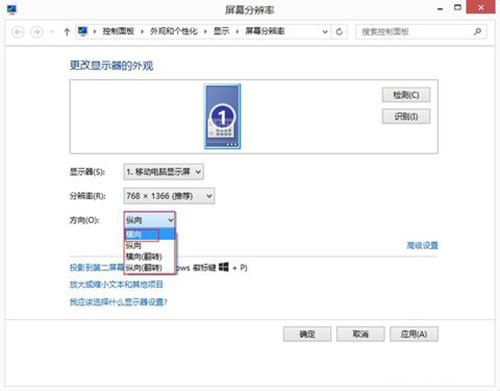Open the address bar history dropdown
This screenshot has width=500, height=391.
(x=325, y=32)
